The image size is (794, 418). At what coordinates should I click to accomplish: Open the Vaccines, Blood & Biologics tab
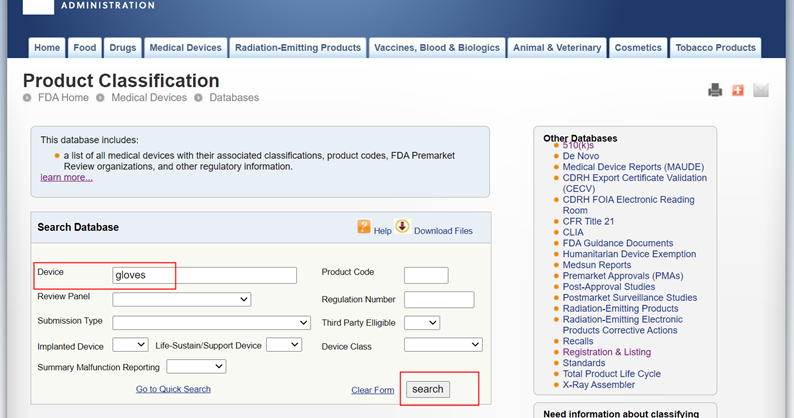[x=438, y=48]
